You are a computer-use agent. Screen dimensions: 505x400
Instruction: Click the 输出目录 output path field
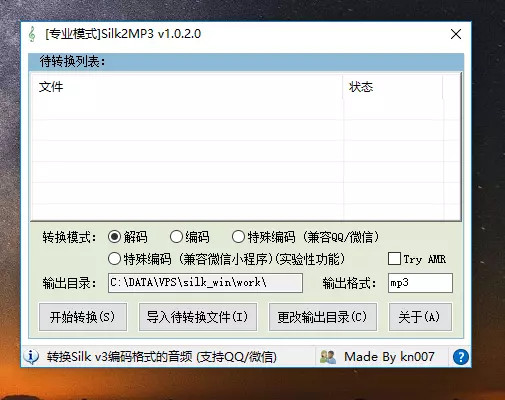(x=205, y=283)
